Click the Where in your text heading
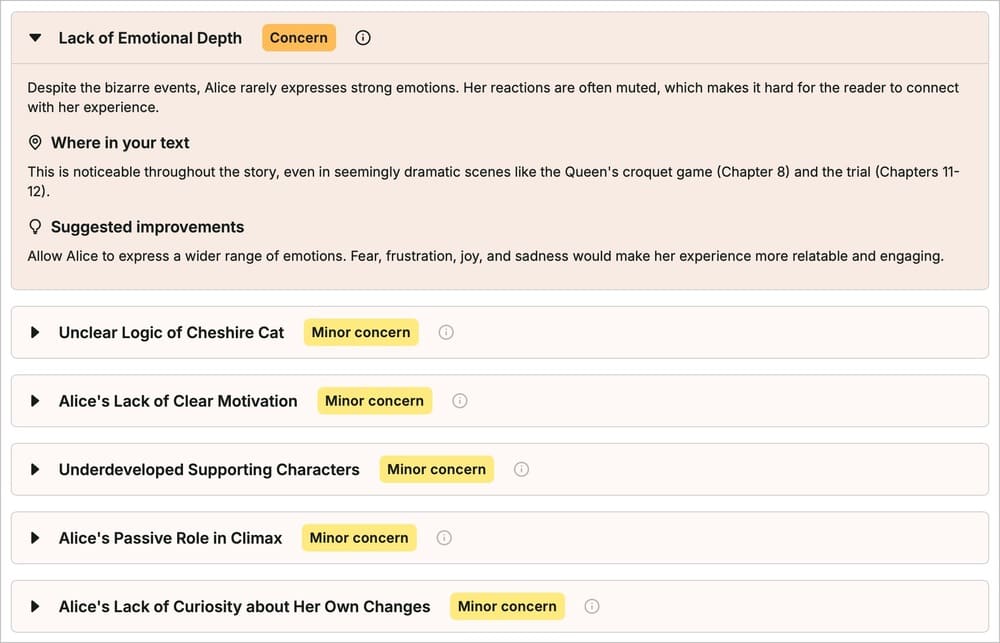Image resolution: width=1000 pixels, height=643 pixels. [120, 143]
